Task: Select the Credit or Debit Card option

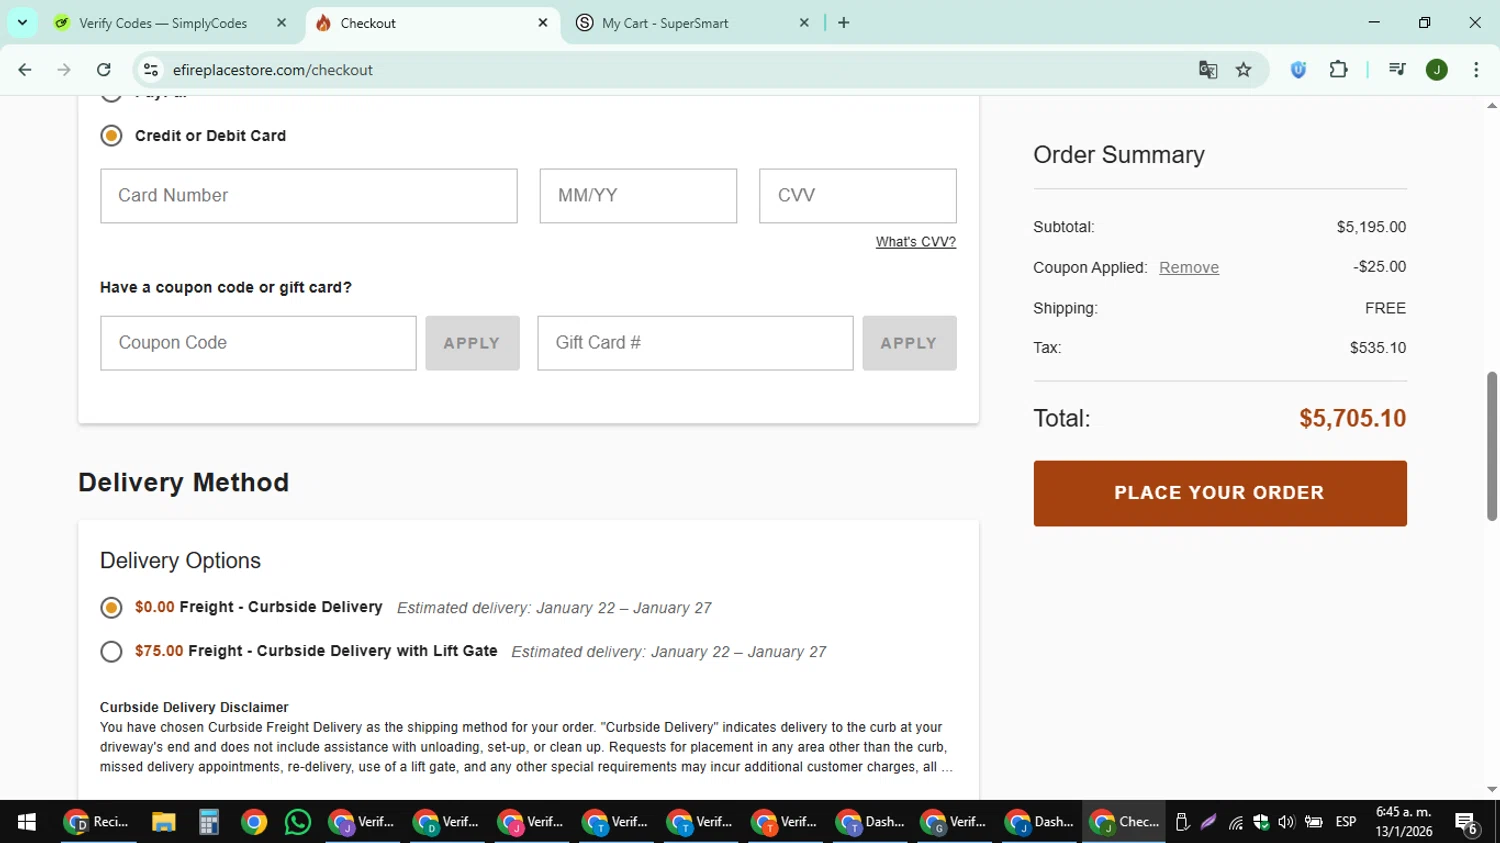Action: 111,135
